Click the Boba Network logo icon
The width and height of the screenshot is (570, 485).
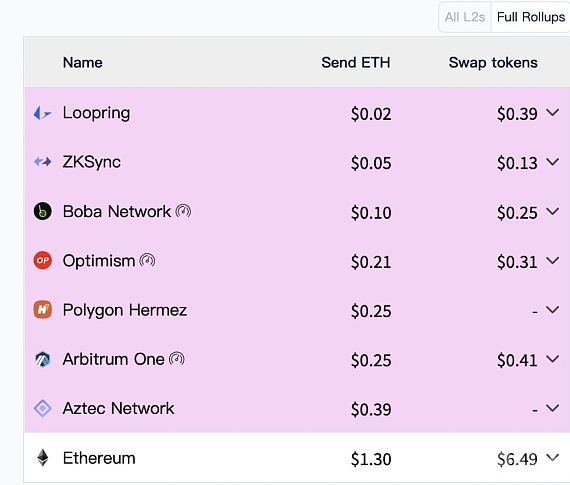(x=43, y=211)
